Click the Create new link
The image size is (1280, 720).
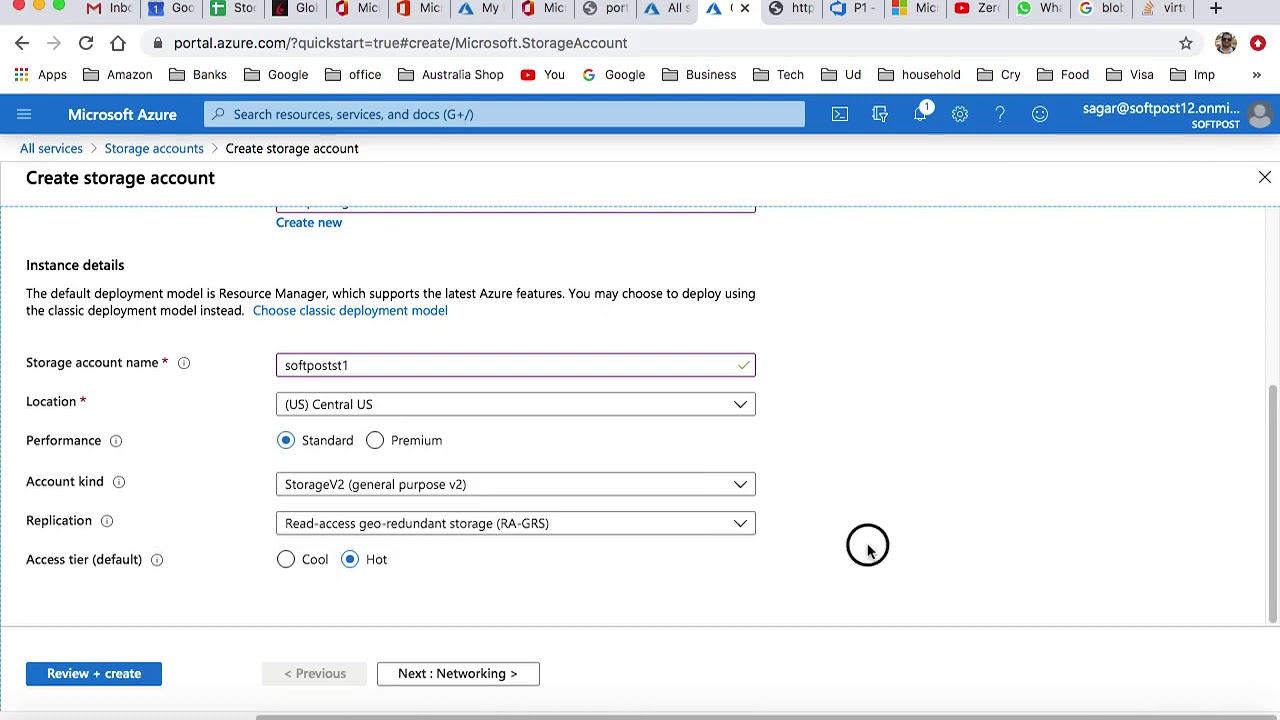309,222
